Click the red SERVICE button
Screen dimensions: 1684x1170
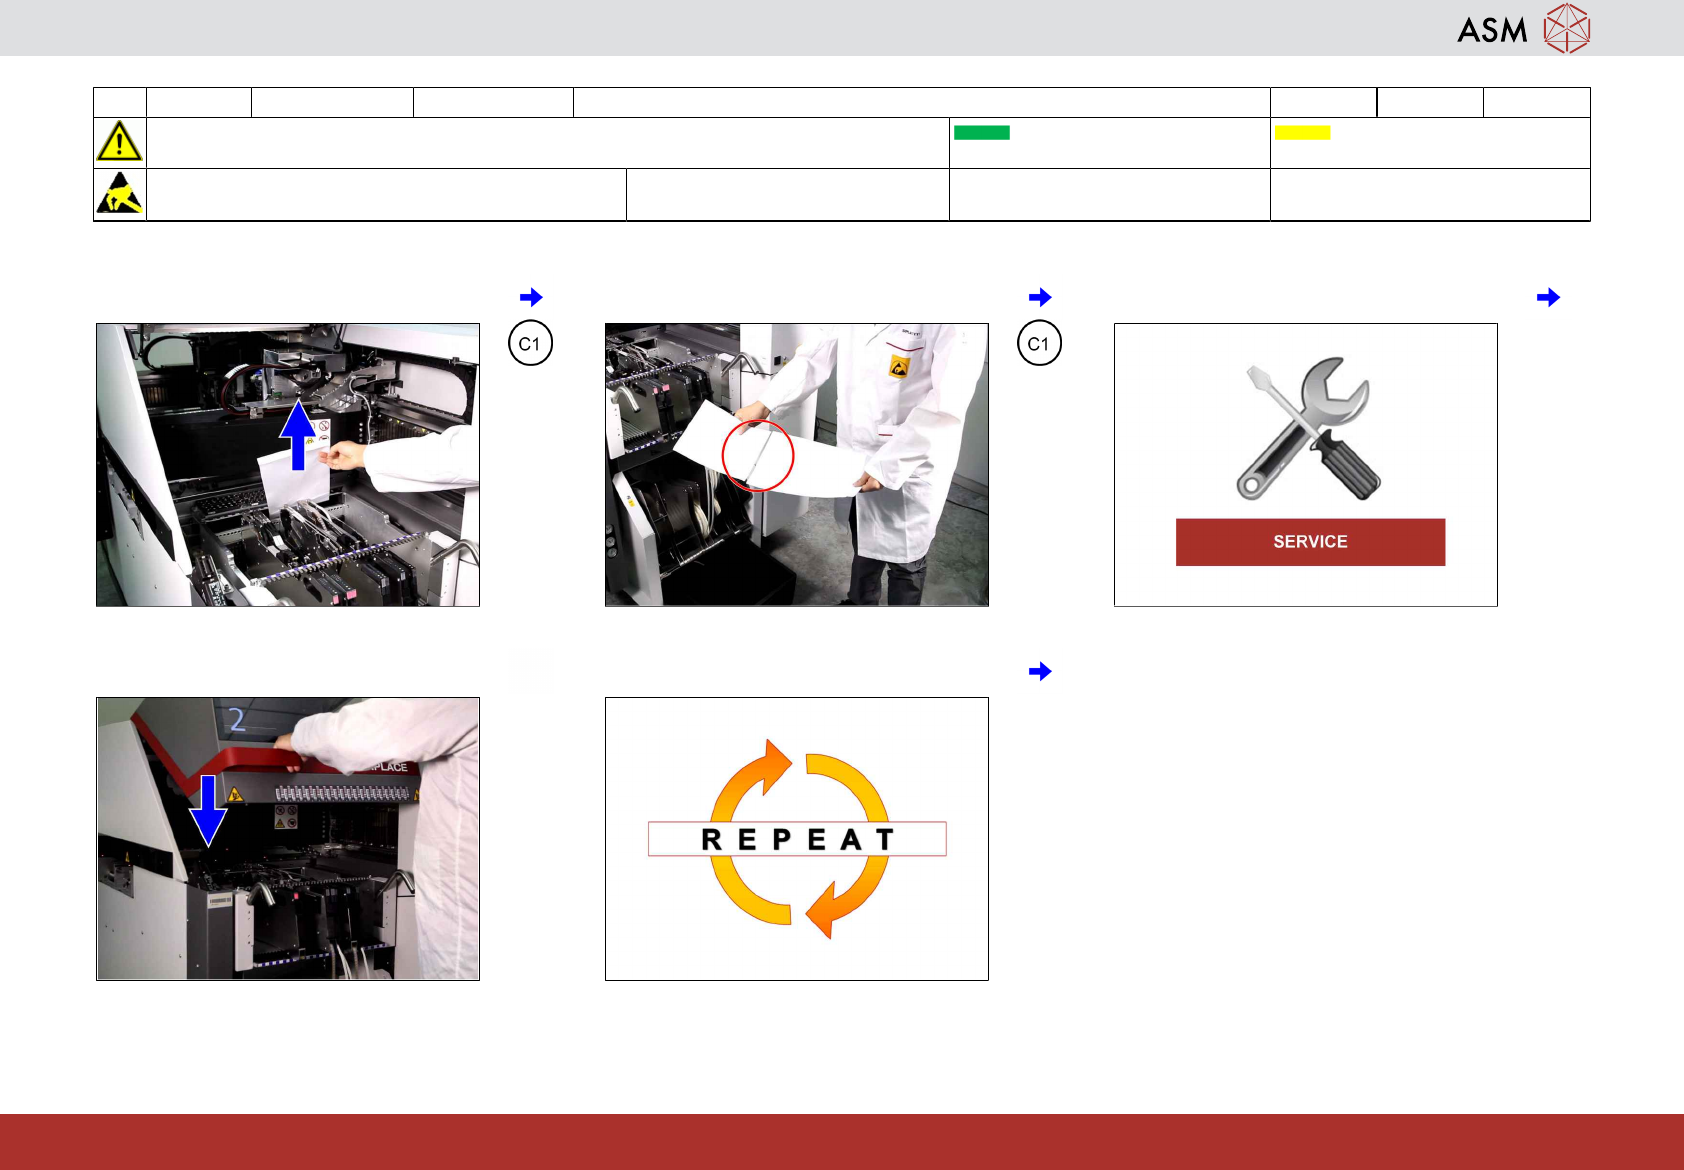(x=1310, y=542)
